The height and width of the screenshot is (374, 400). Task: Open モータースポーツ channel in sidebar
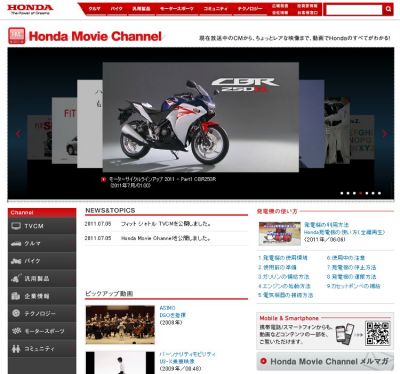[42, 331]
